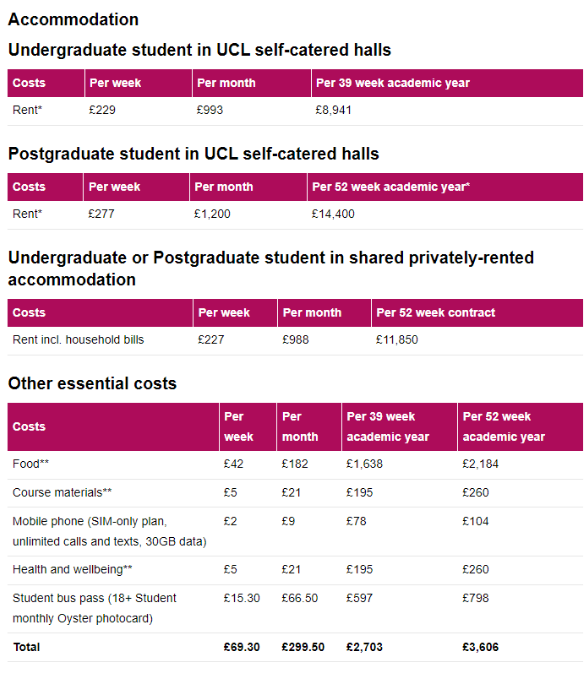The width and height of the screenshot is (586, 673).
Task: Click the 'Other essential costs' heading
Action: (92, 383)
